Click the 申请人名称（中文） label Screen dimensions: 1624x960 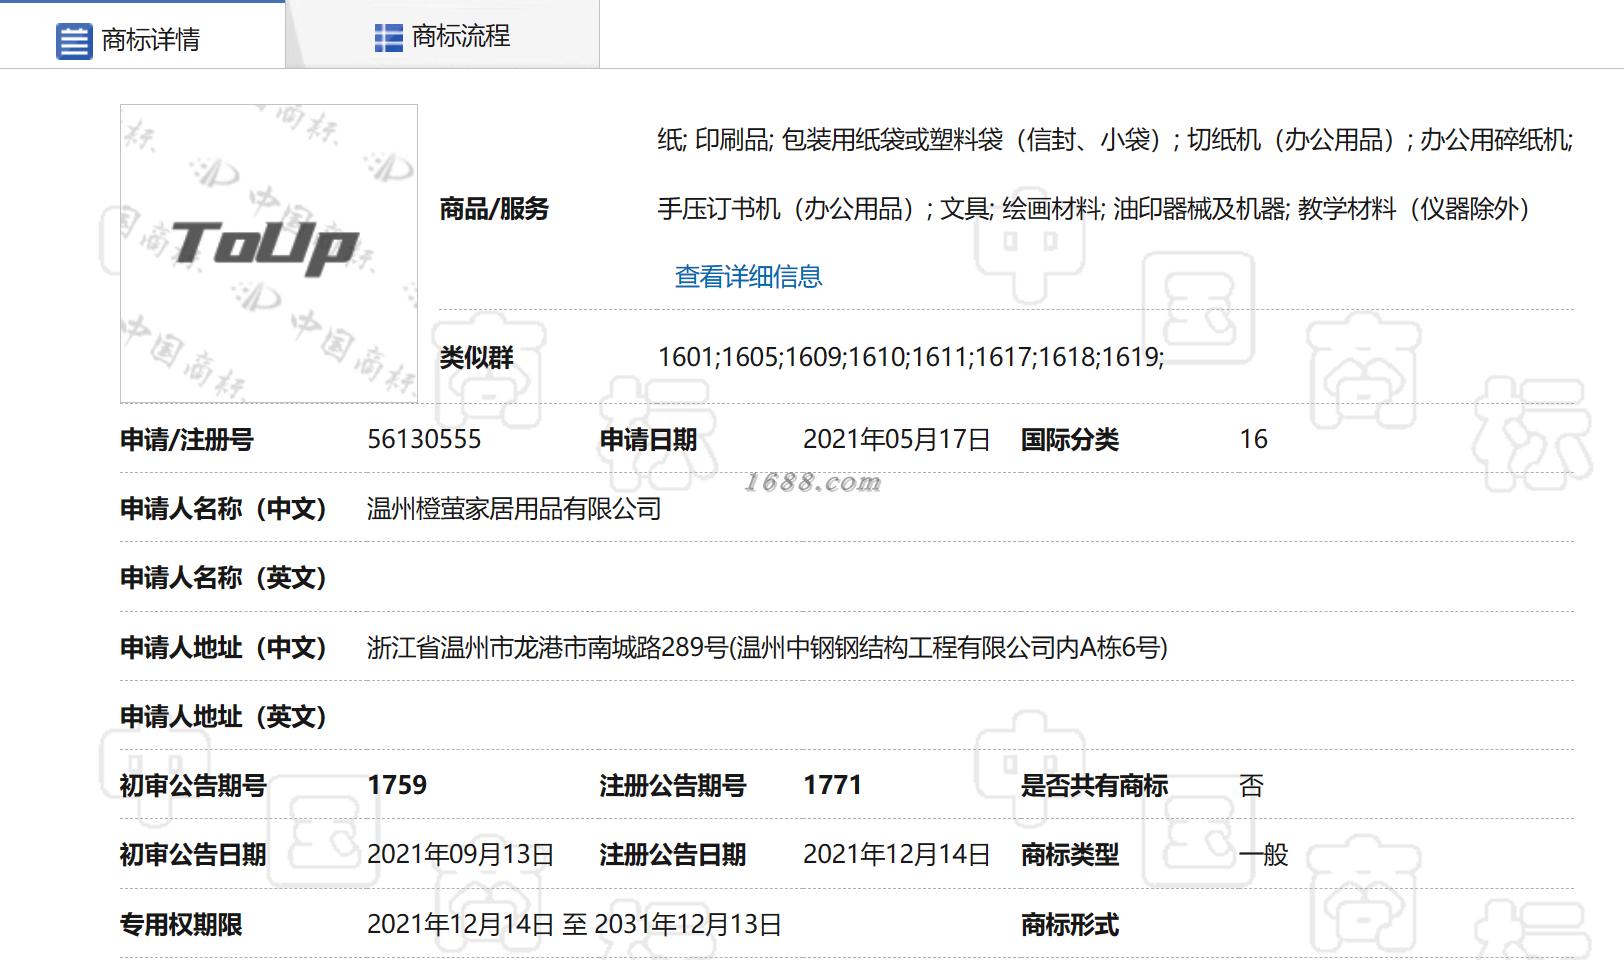[x=224, y=509]
